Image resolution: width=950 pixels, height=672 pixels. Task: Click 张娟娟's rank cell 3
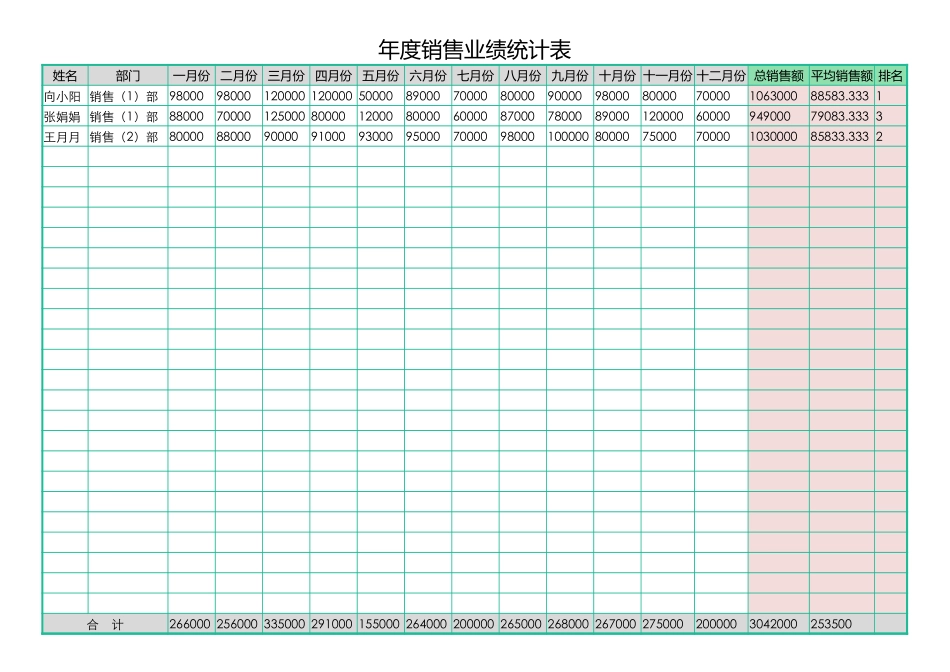pyautogui.click(x=891, y=116)
